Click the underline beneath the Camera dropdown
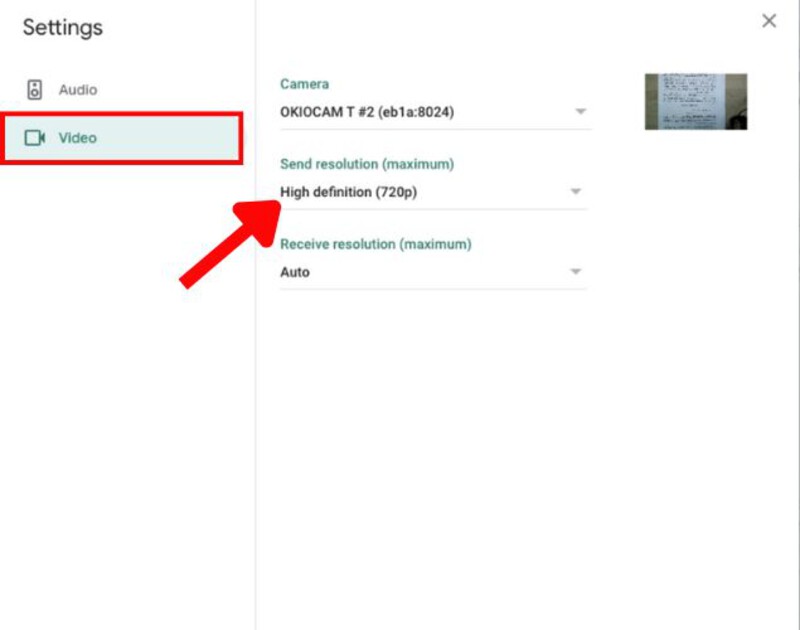The width and height of the screenshot is (800, 630). point(435,129)
